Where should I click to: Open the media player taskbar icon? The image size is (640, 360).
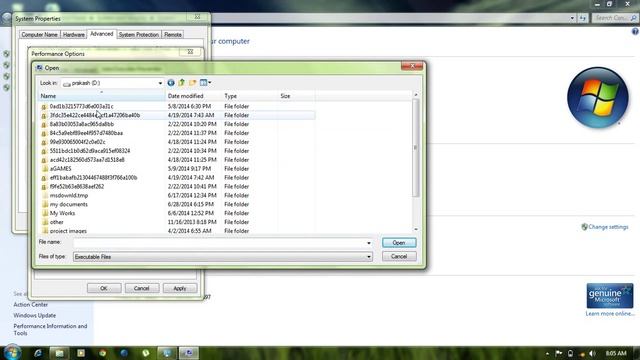[81, 353]
